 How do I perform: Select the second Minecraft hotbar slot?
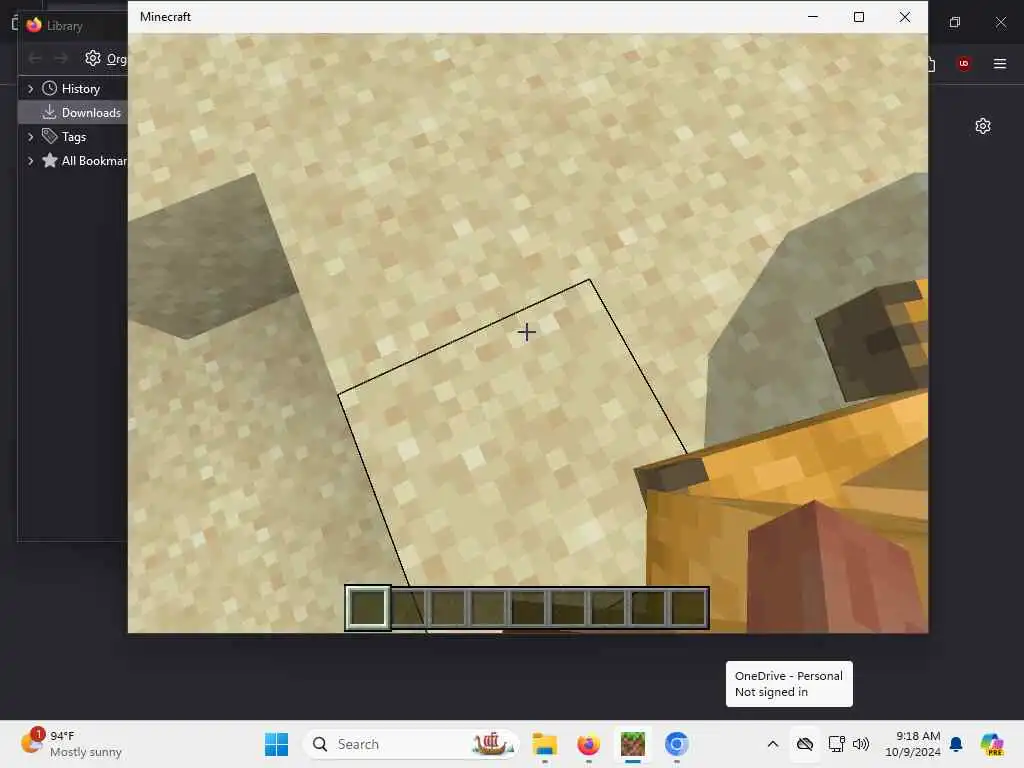[x=409, y=607]
